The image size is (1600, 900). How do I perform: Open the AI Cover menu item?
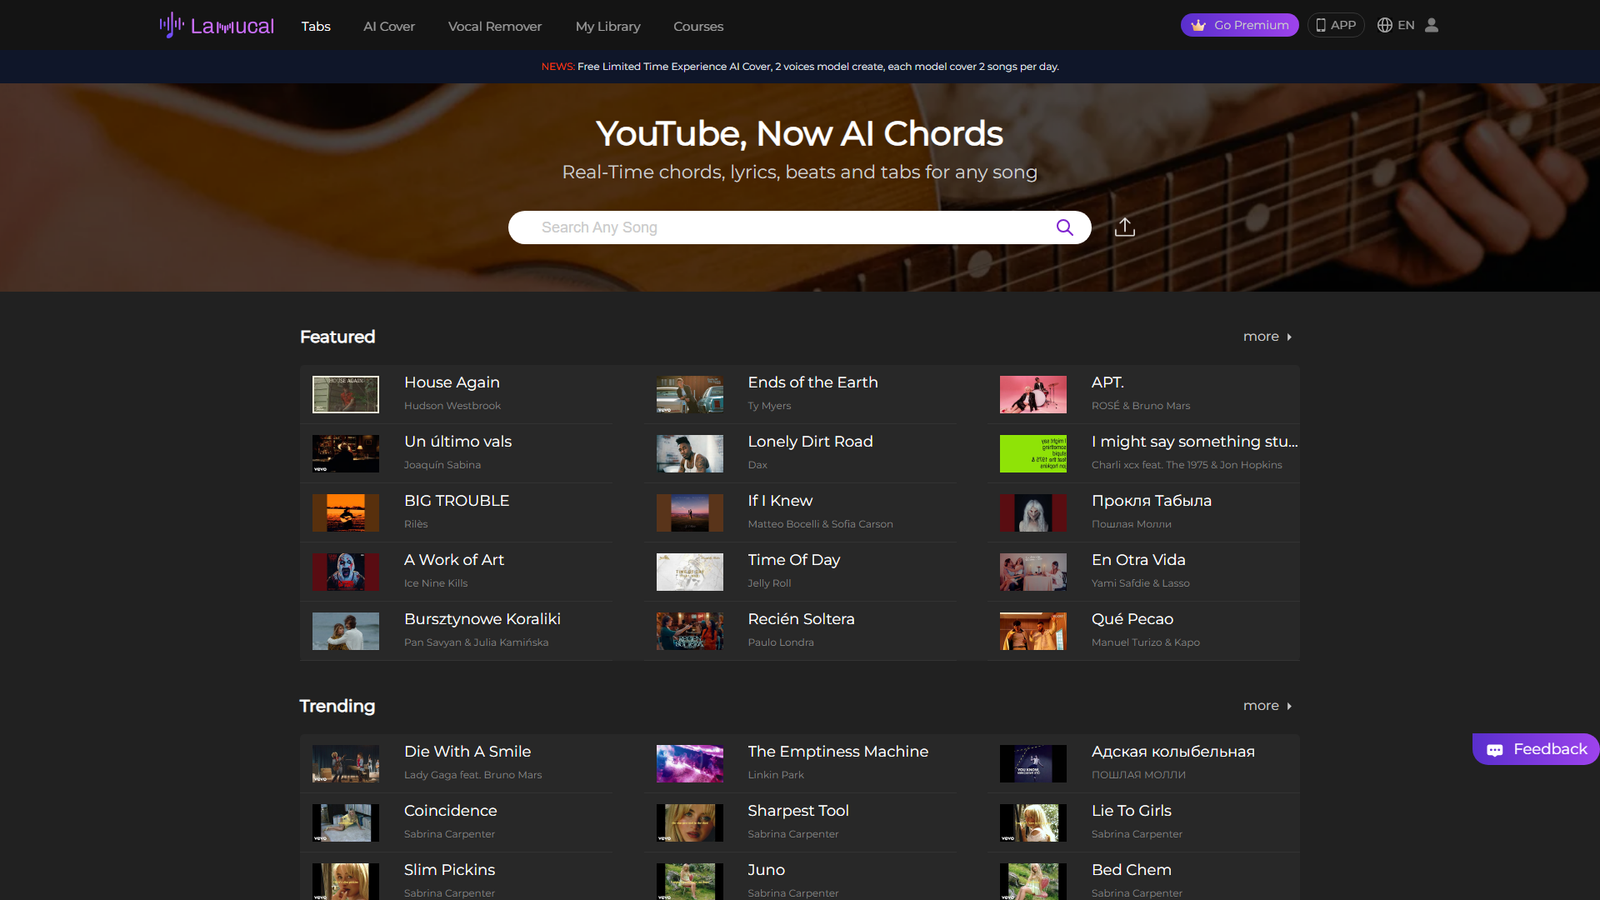389,26
